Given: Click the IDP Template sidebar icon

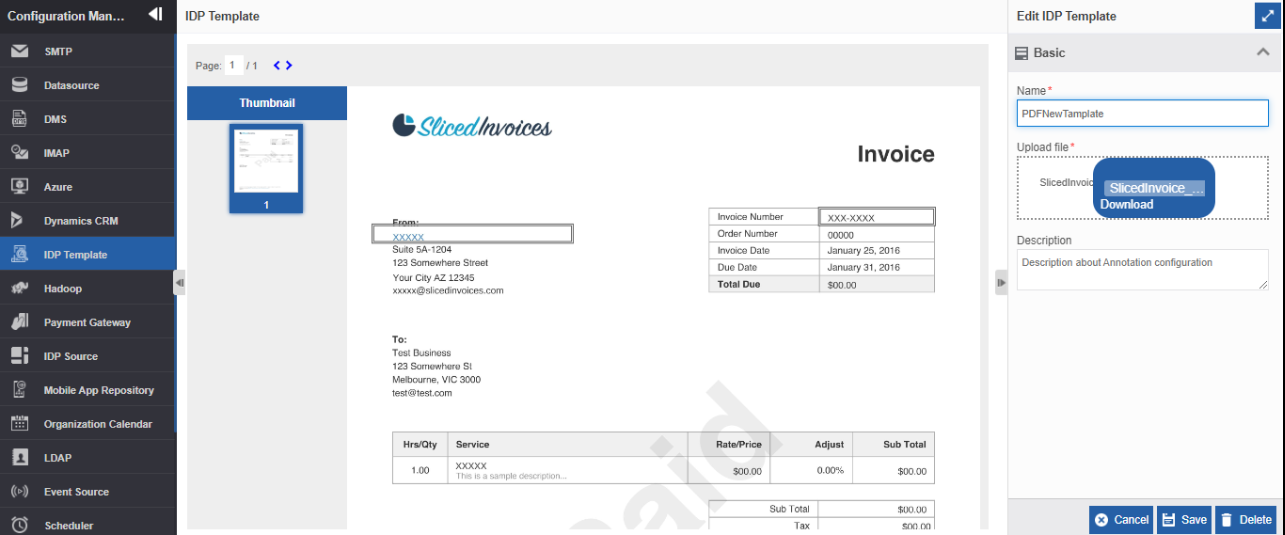Looking at the screenshot, I should (19, 255).
